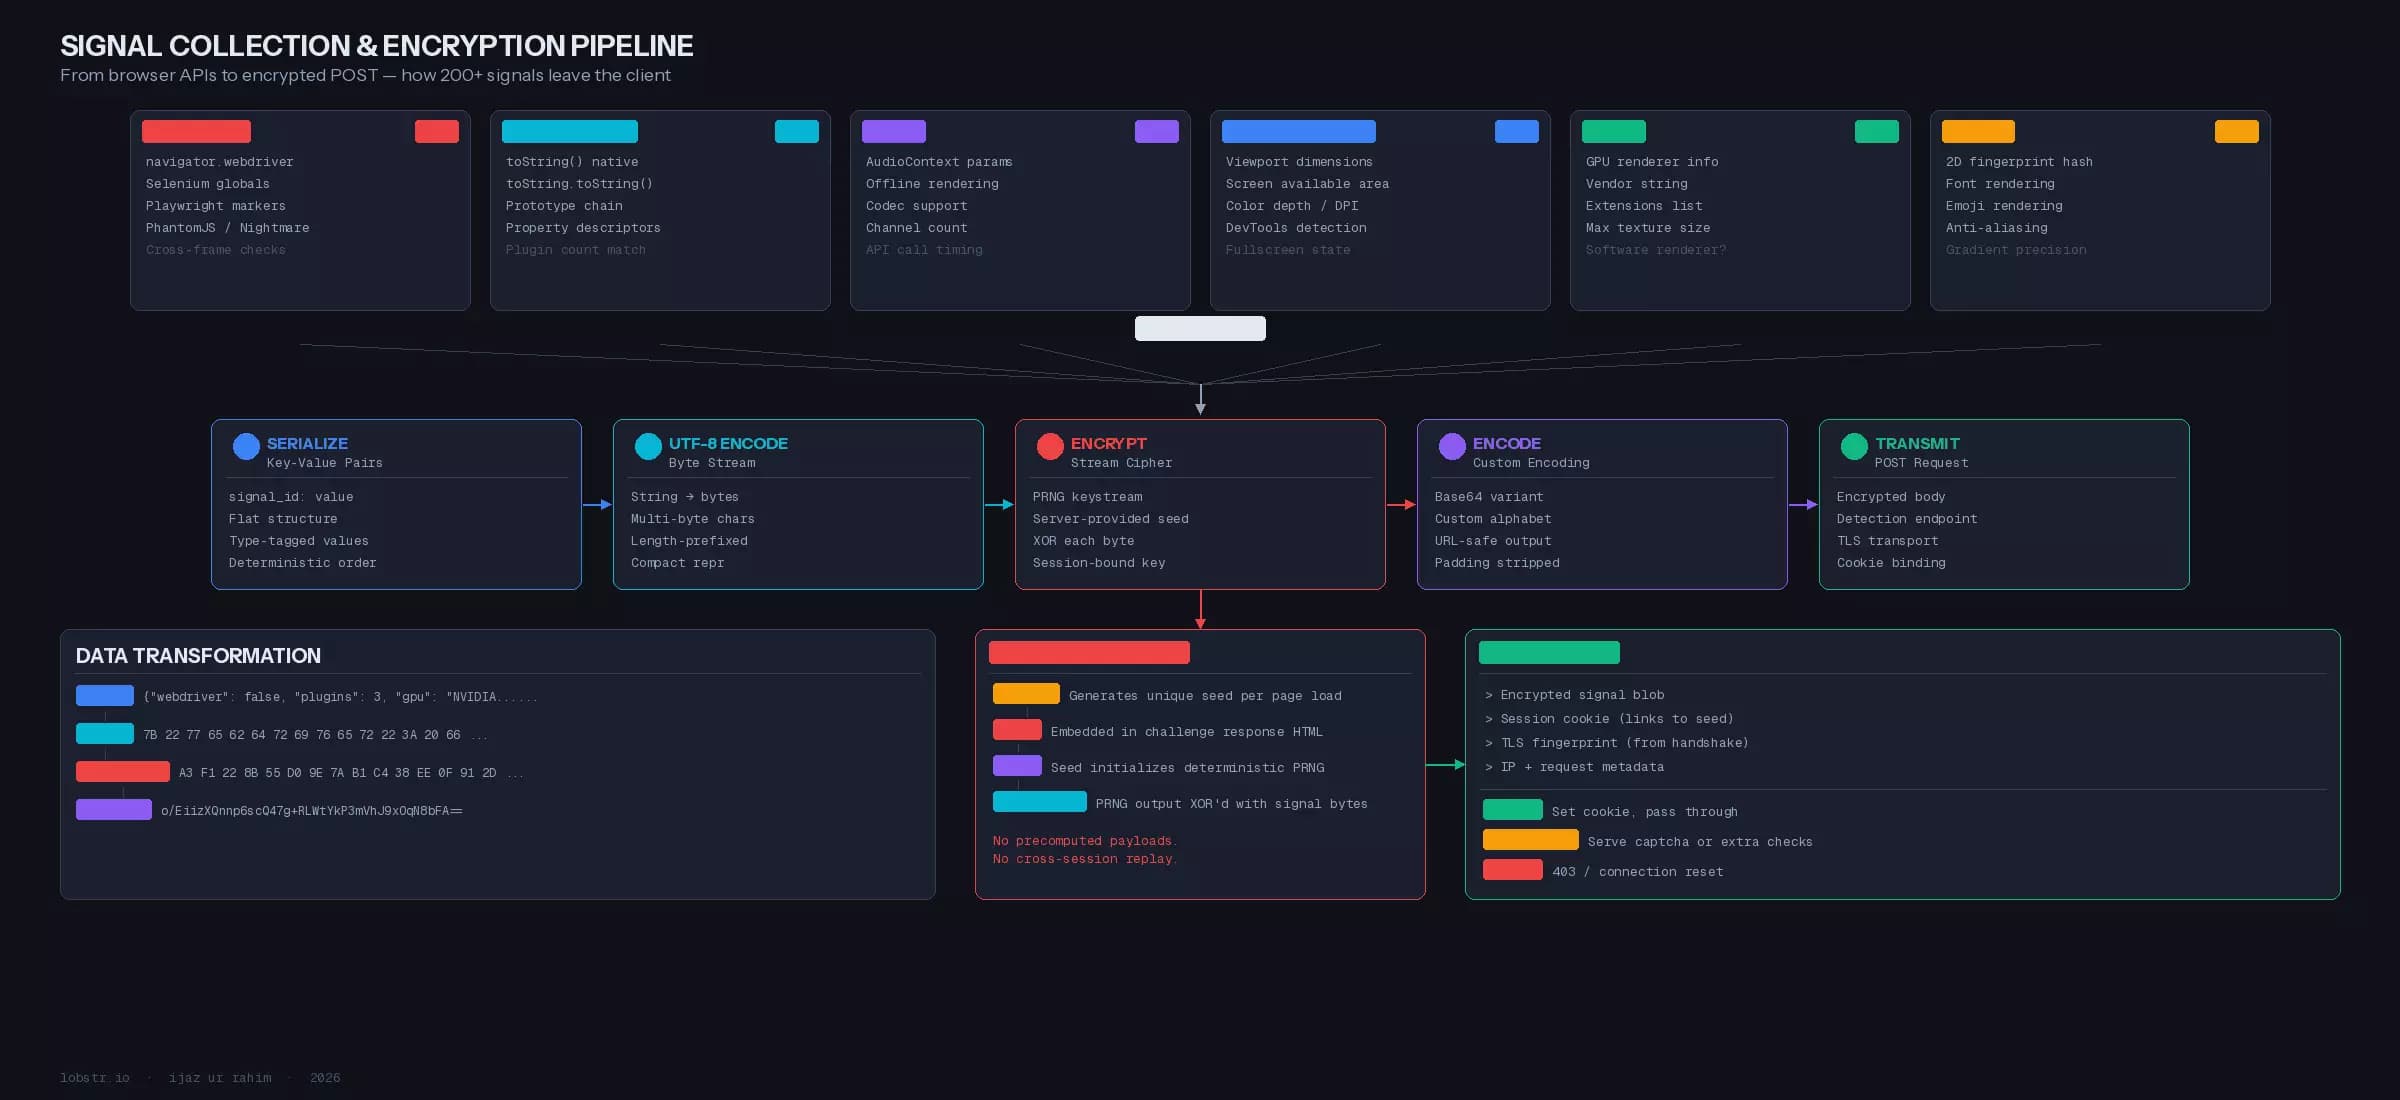Toggle the greyed-out 'Cross-frame checks' item
The image size is (2400, 1100).
pos(215,249)
